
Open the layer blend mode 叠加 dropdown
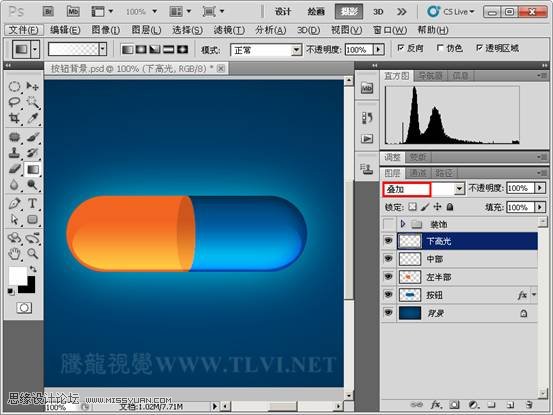click(423, 189)
